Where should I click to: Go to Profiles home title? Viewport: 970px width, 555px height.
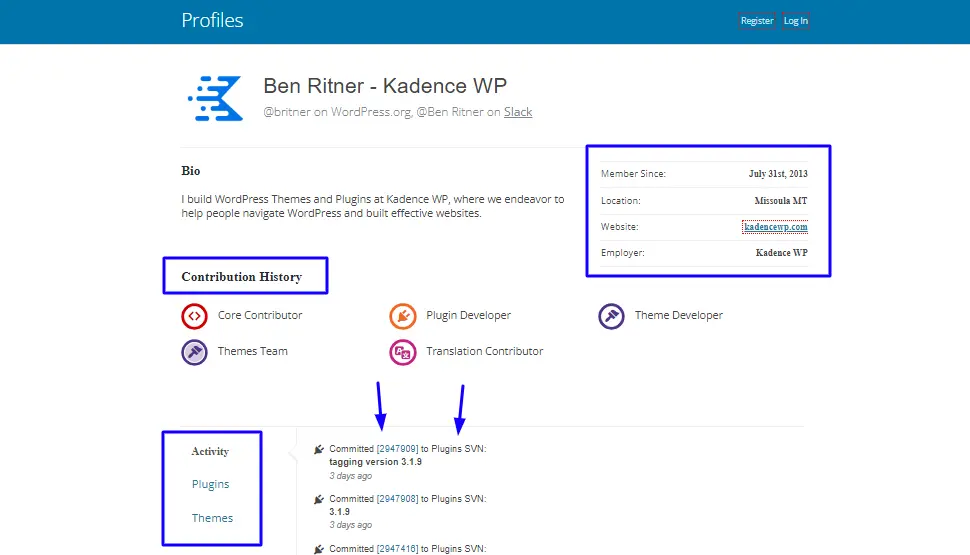212,20
